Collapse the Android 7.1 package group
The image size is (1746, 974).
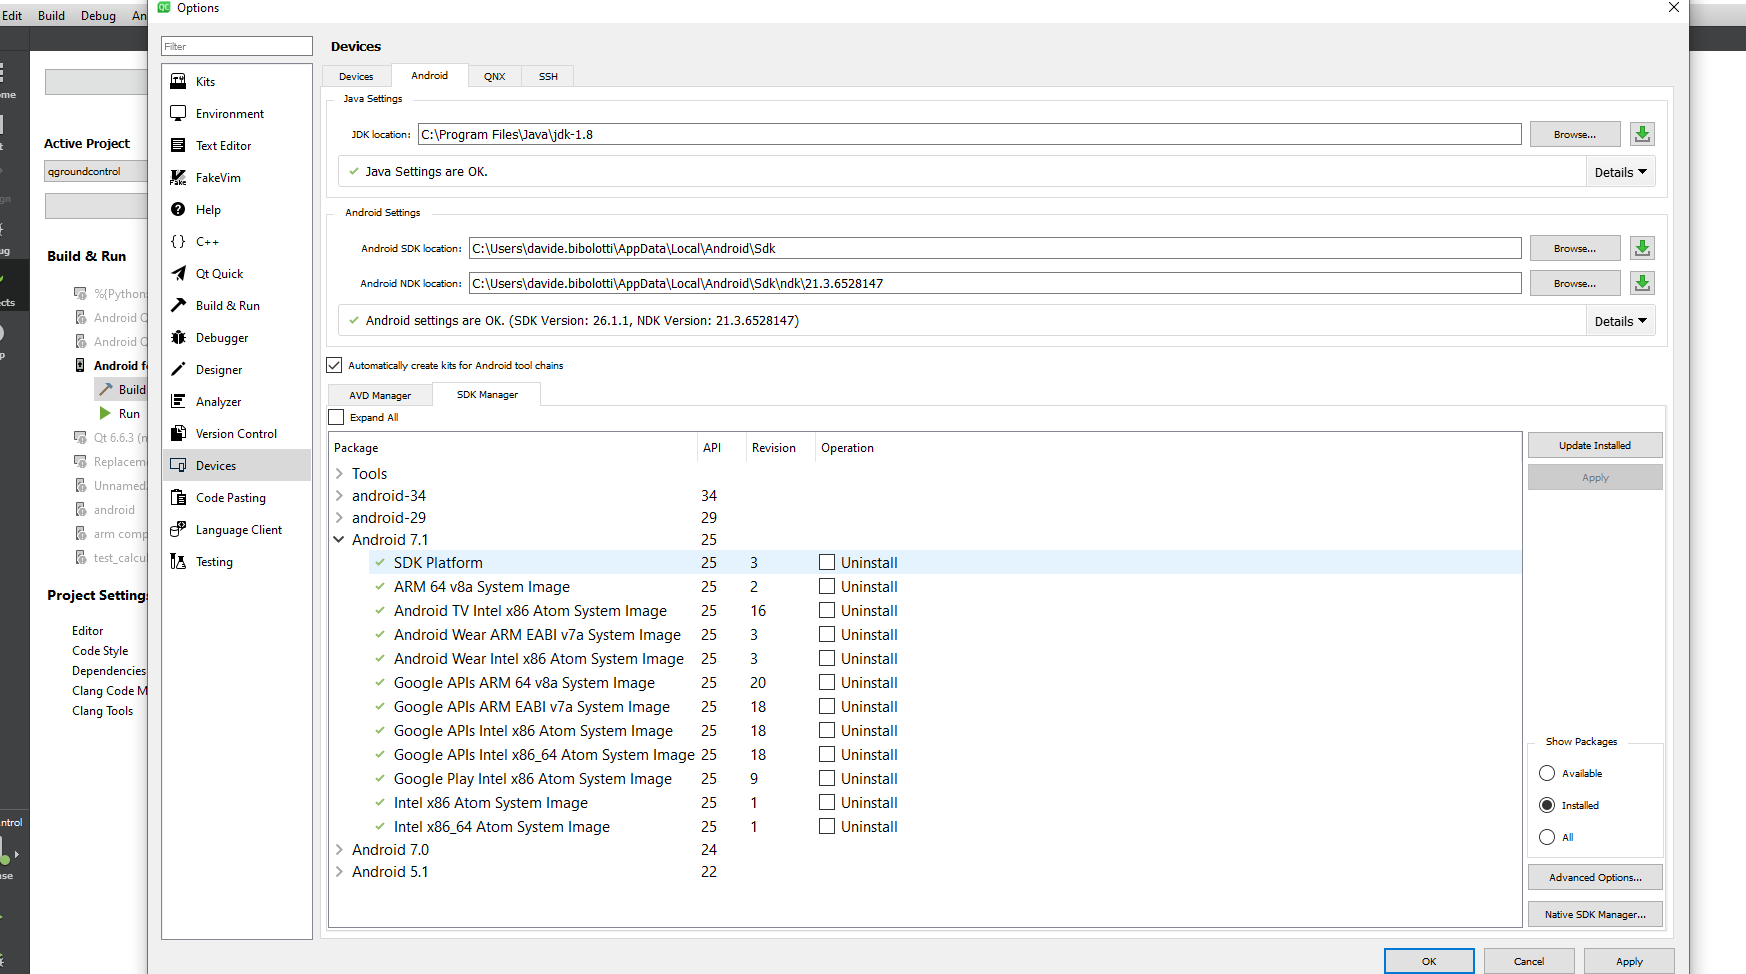(339, 539)
